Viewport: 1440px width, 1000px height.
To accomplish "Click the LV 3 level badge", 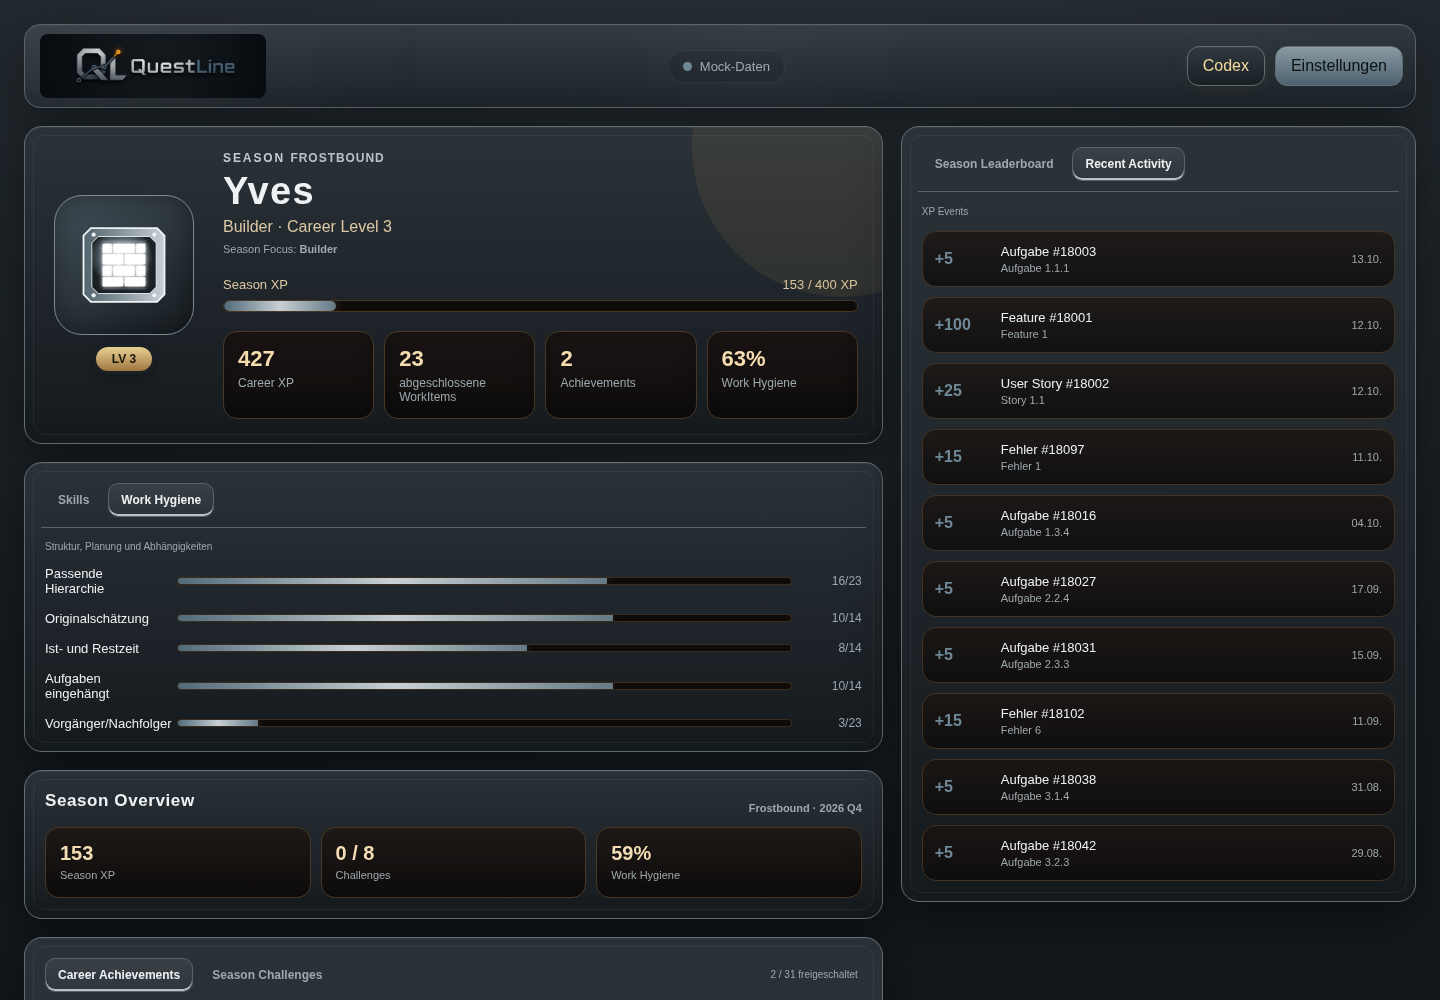I will point(124,359).
